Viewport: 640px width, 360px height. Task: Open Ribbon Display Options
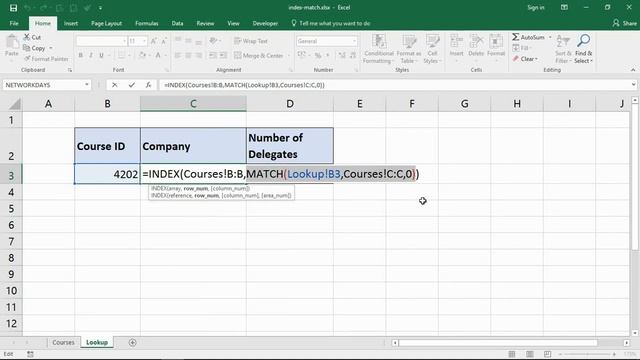(x=564, y=7)
